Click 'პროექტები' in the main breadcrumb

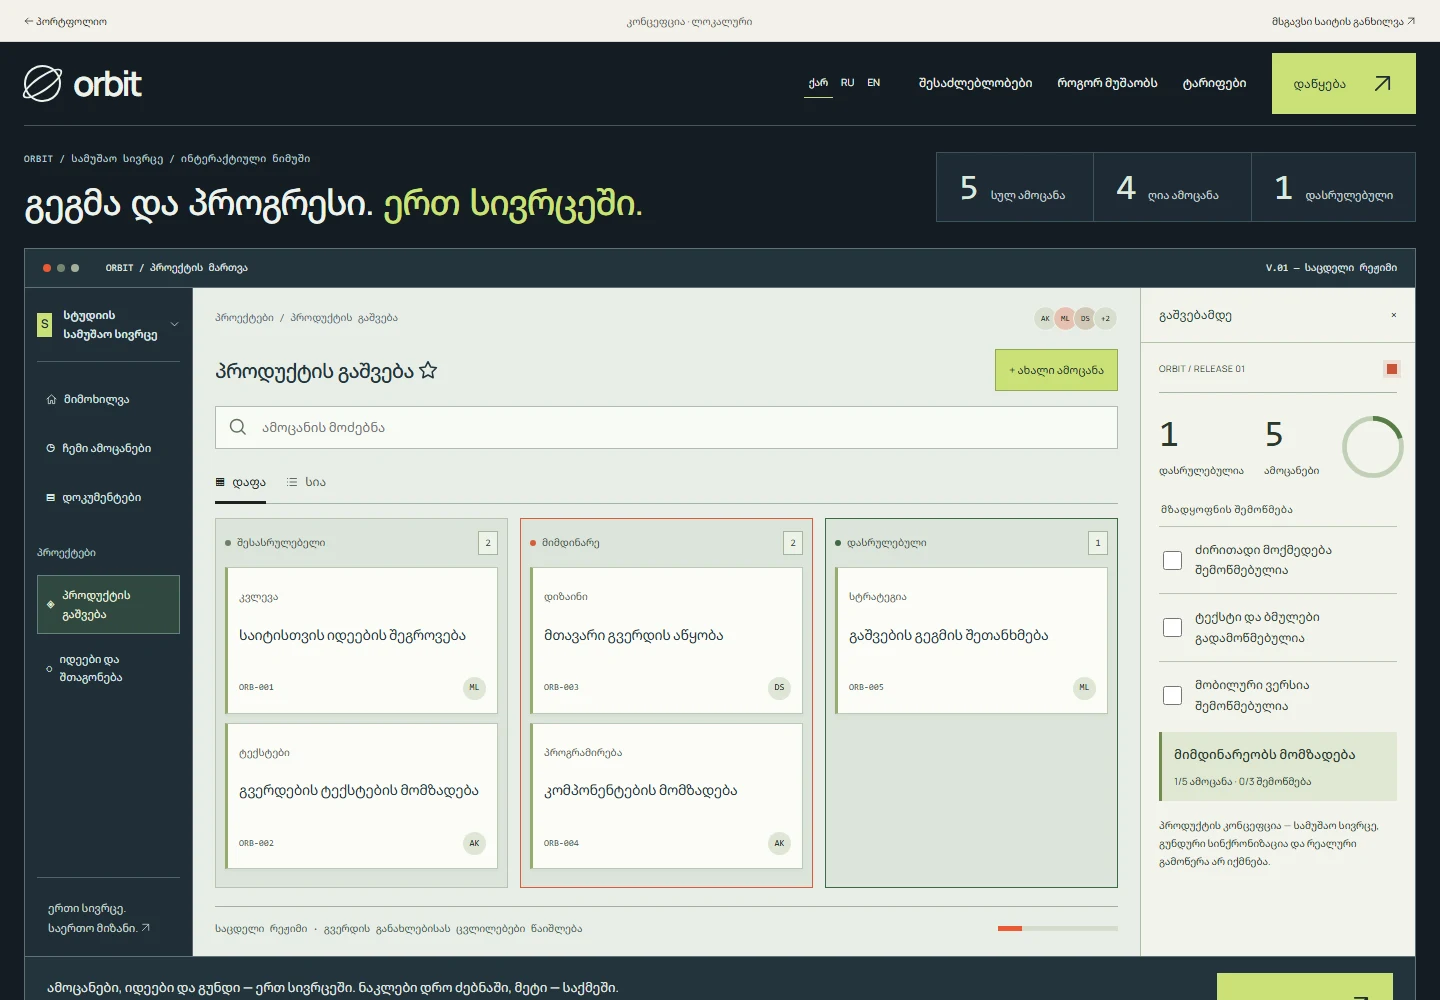tap(244, 318)
